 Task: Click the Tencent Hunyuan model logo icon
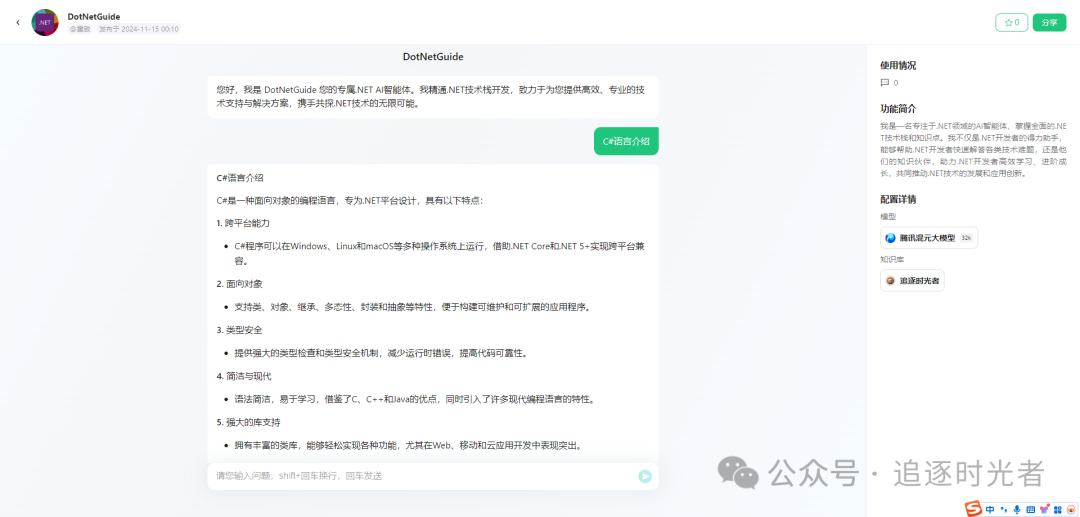click(x=891, y=238)
